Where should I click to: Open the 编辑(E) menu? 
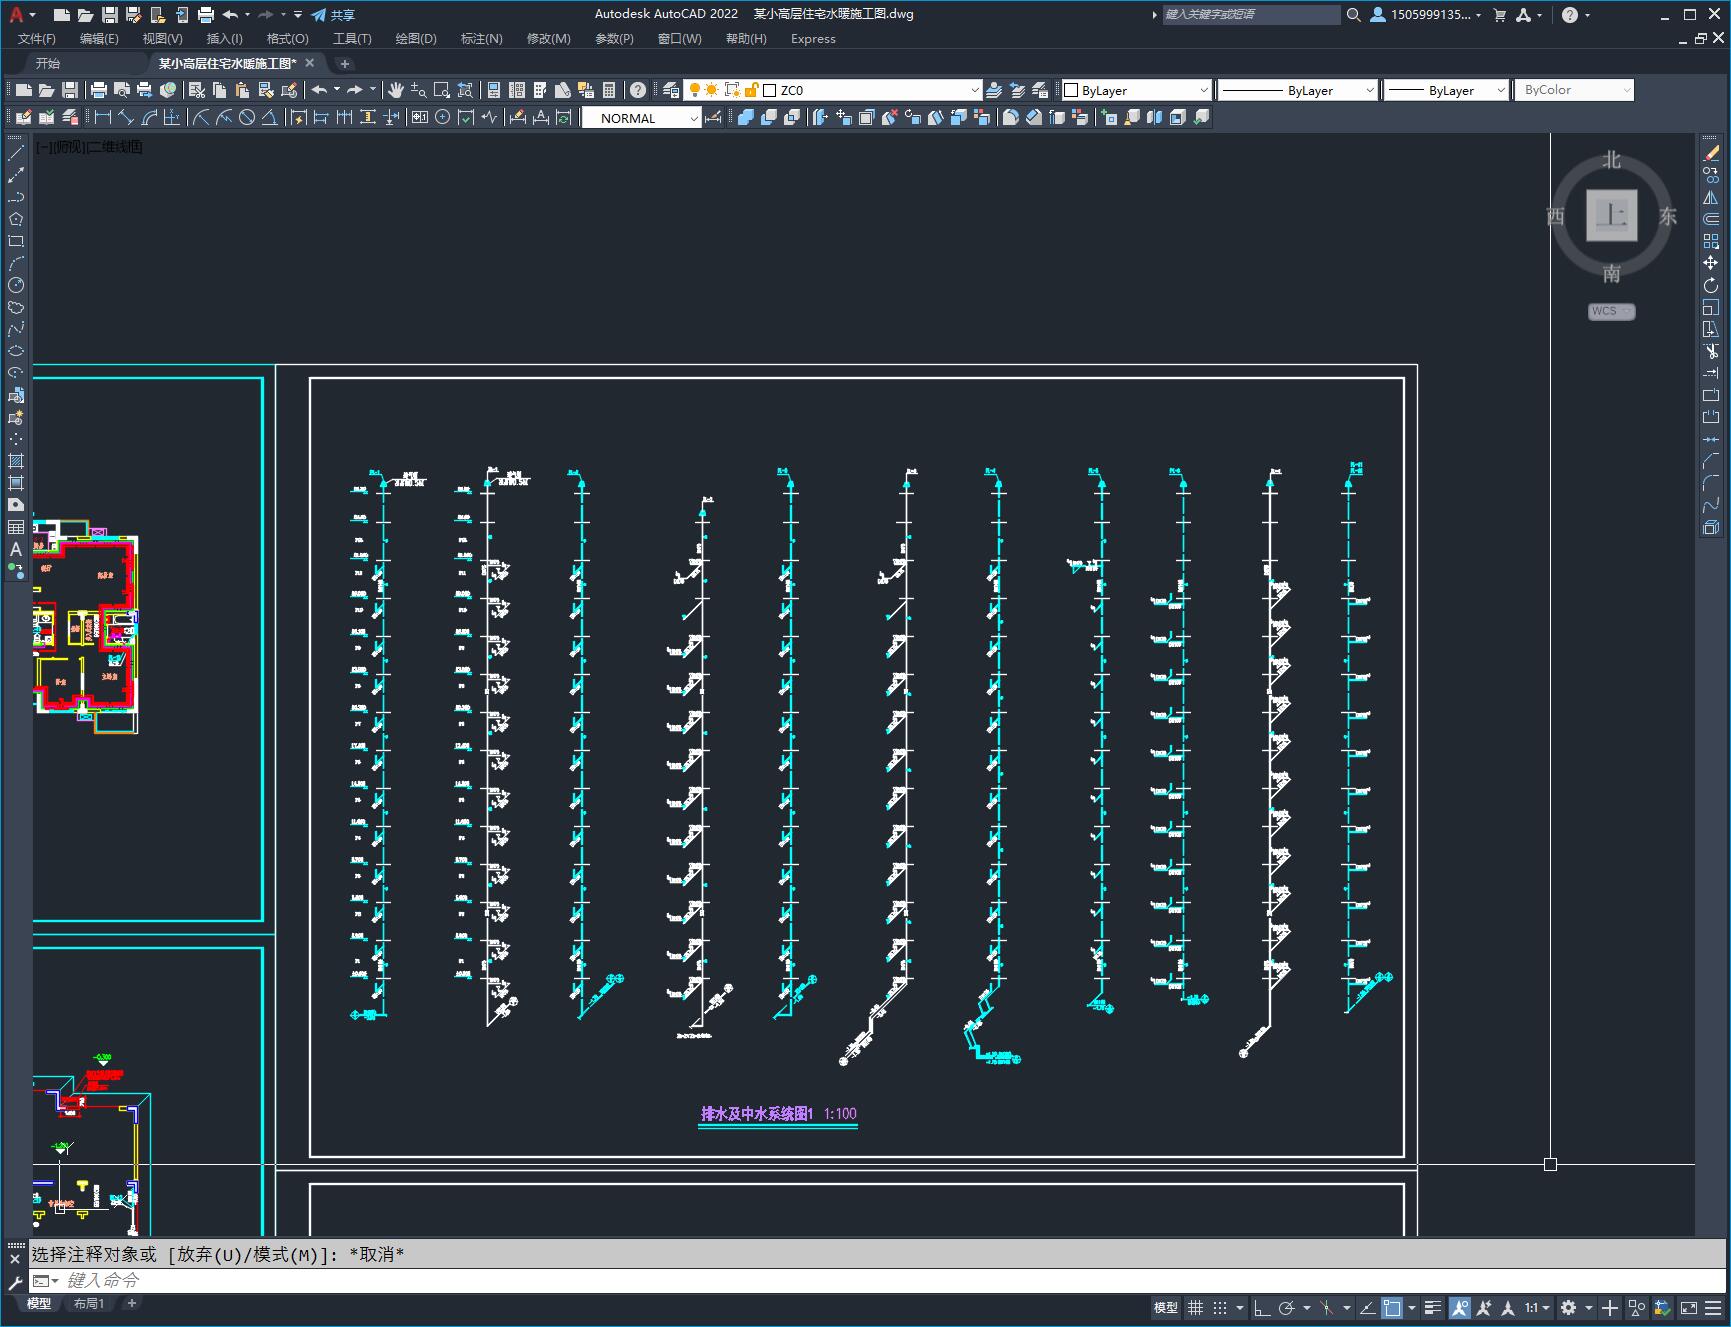99,39
